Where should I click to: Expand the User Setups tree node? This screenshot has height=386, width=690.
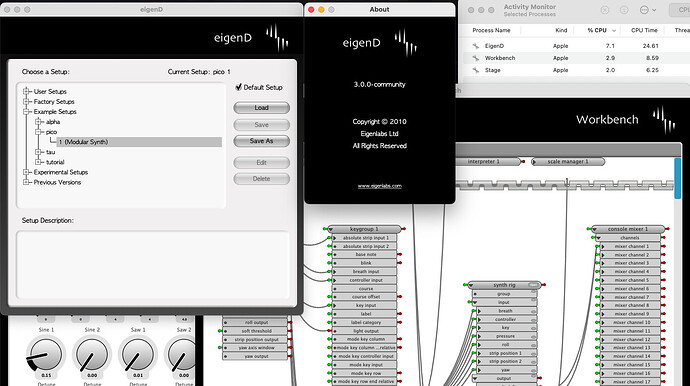point(26,91)
